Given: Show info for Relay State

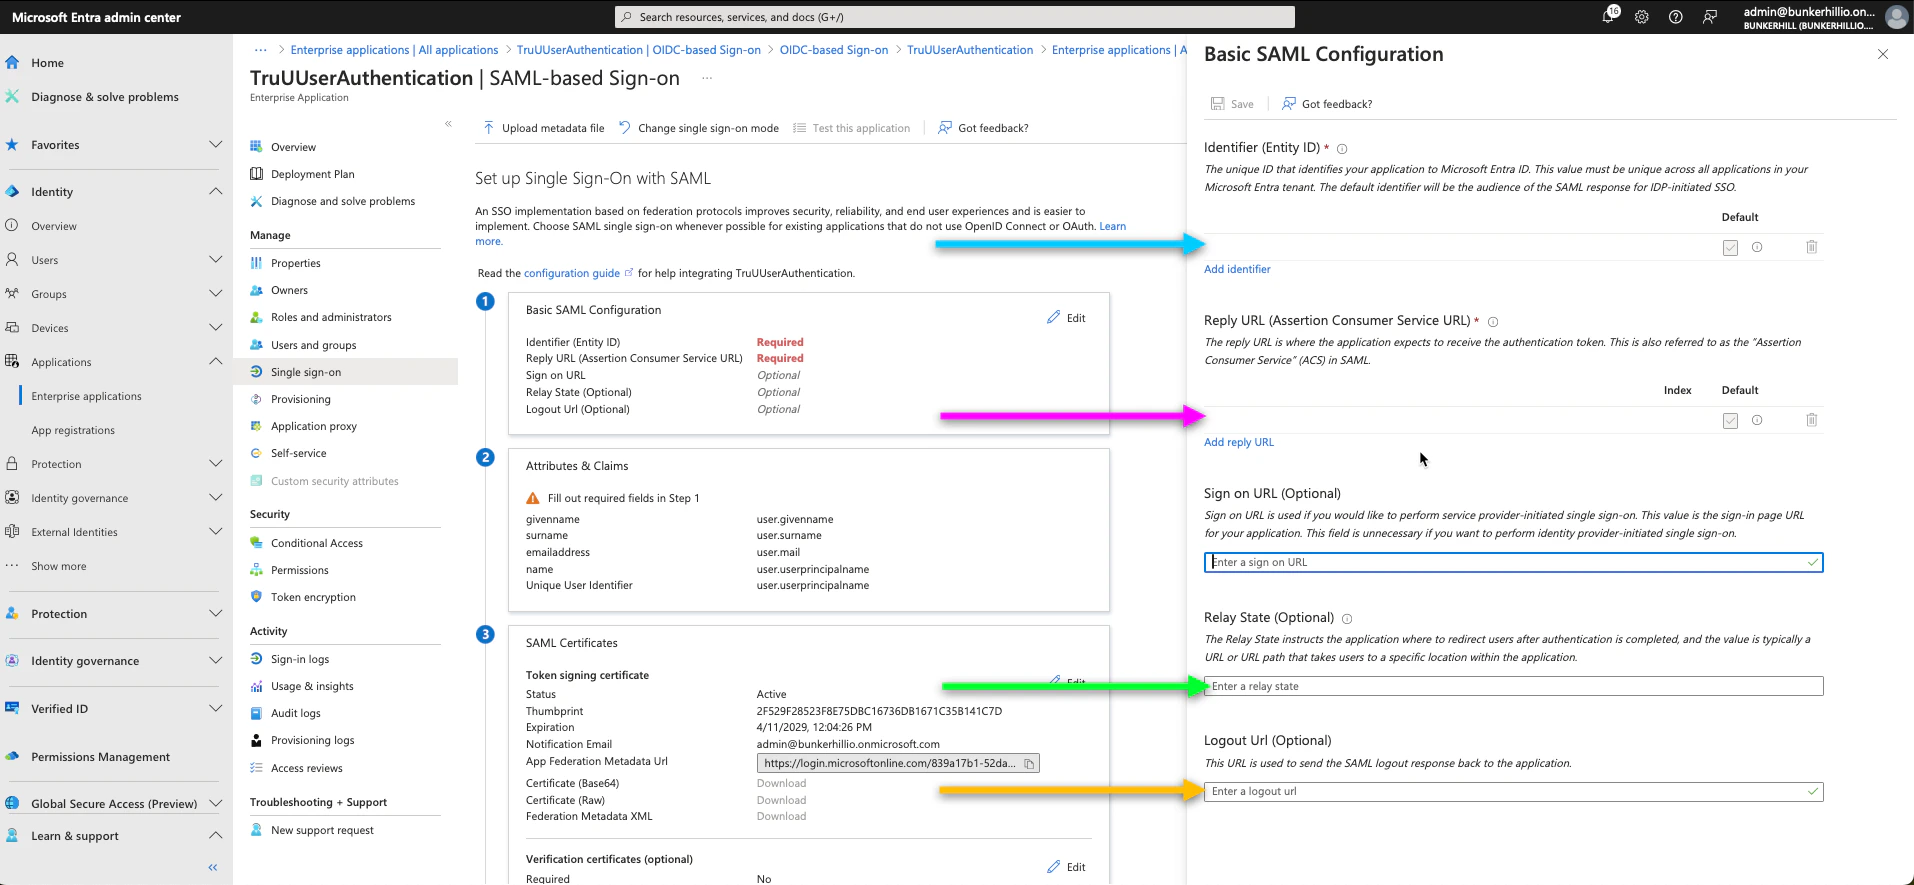Looking at the screenshot, I should point(1347,619).
